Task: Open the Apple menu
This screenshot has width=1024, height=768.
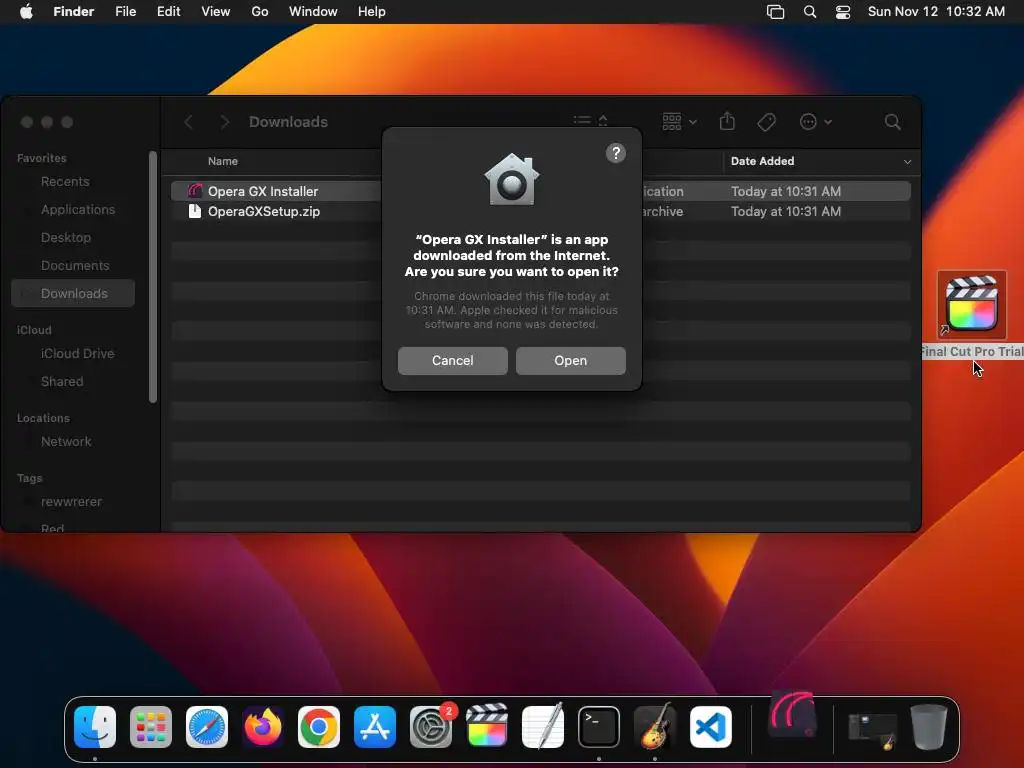Action: click(26, 12)
